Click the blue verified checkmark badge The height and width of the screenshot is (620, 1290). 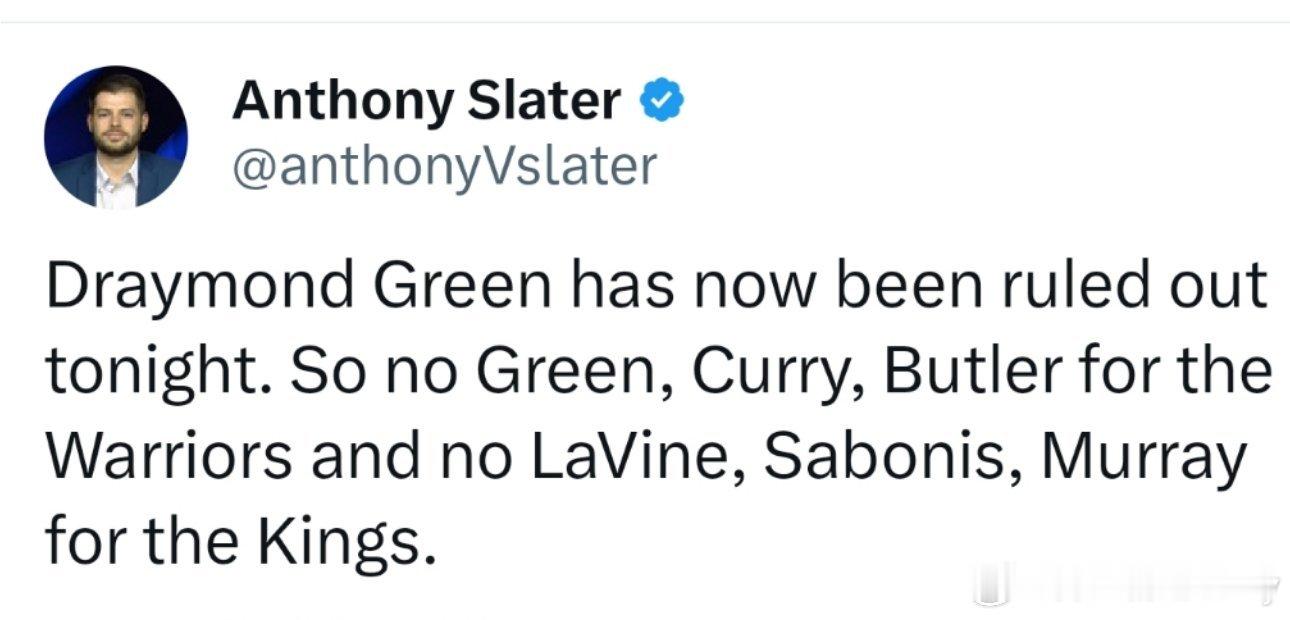(661, 101)
